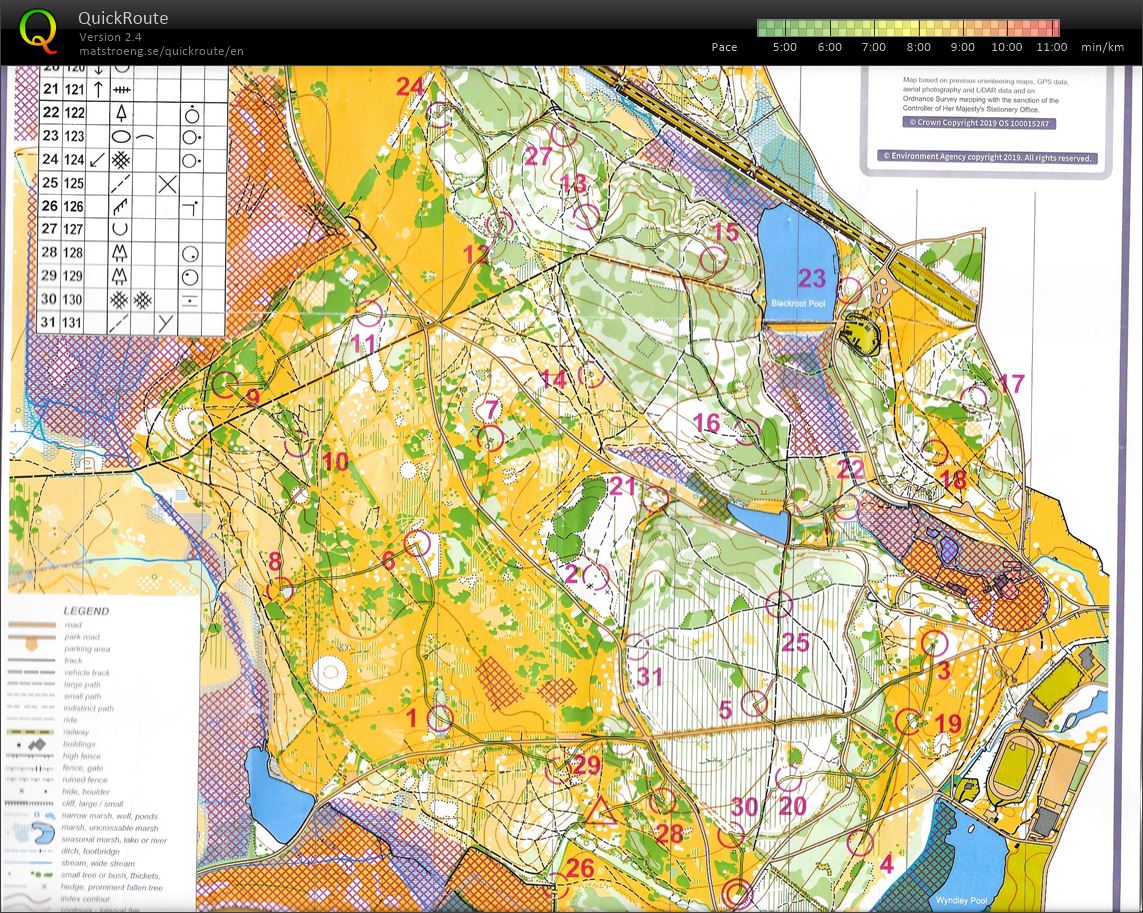Screen dimensions: 1143x913
Task: Click control description row 31 131
Action: [131, 322]
